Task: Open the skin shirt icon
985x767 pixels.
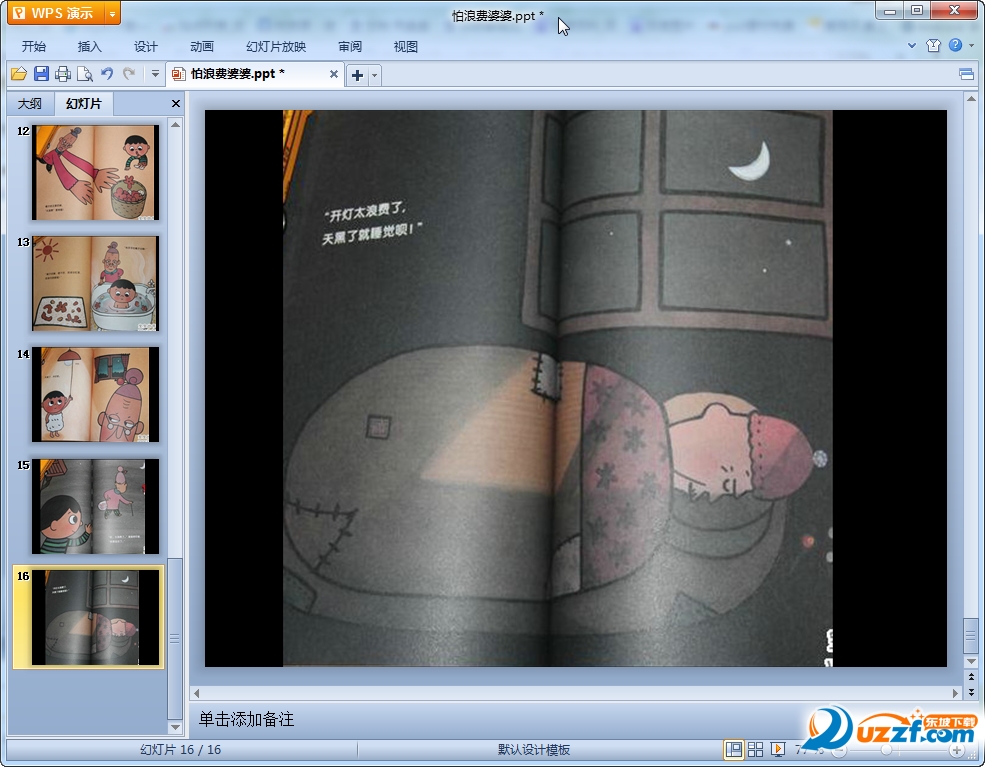Action: click(x=933, y=45)
